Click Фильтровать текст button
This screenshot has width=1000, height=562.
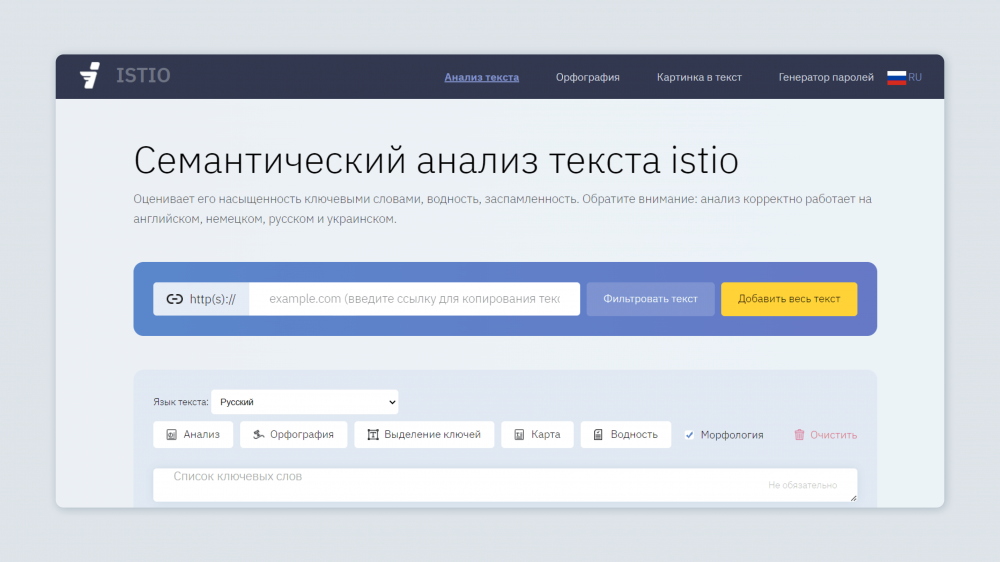pyautogui.click(x=651, y=299)
